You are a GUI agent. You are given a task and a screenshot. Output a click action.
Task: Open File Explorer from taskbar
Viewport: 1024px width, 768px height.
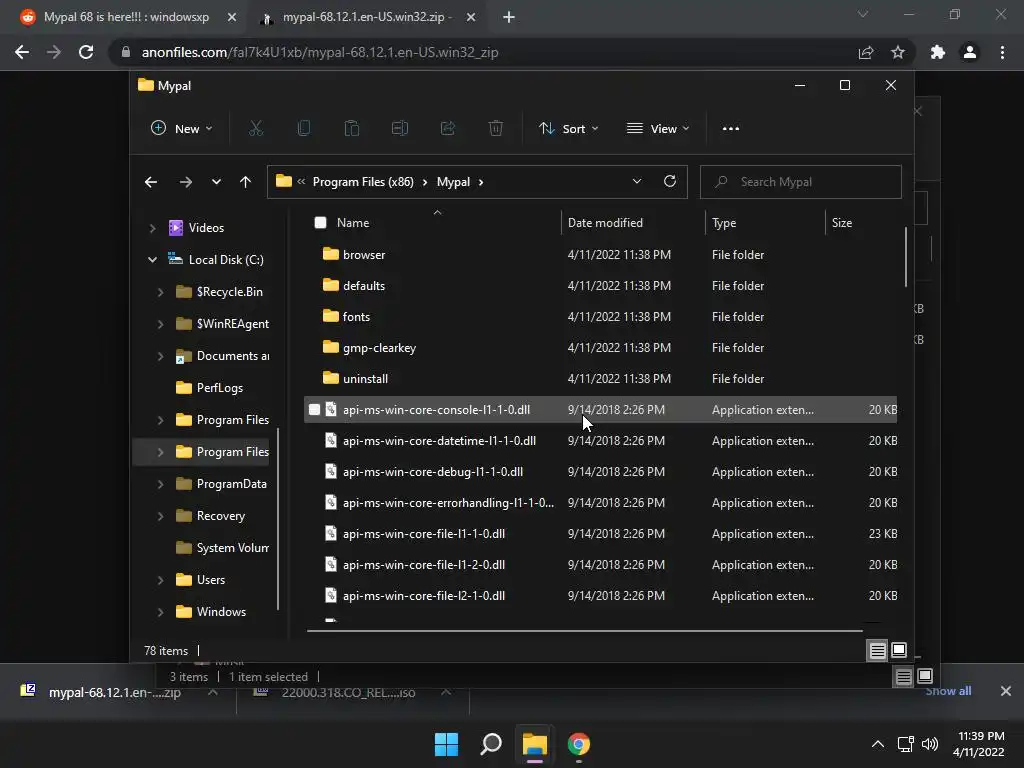(x=535, y=744)
